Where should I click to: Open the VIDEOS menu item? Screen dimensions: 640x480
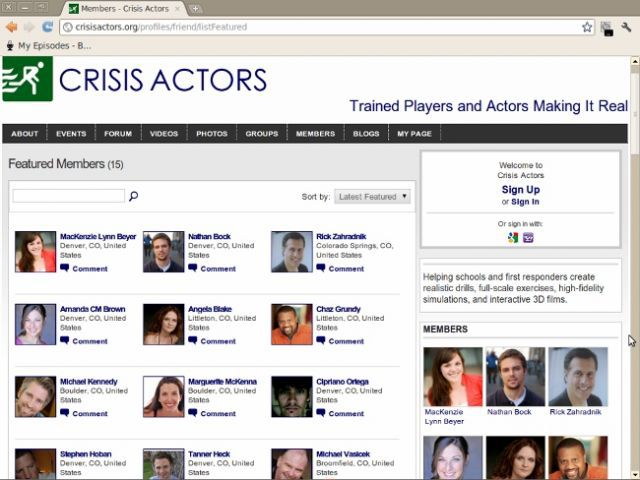[x=164, y=134]
